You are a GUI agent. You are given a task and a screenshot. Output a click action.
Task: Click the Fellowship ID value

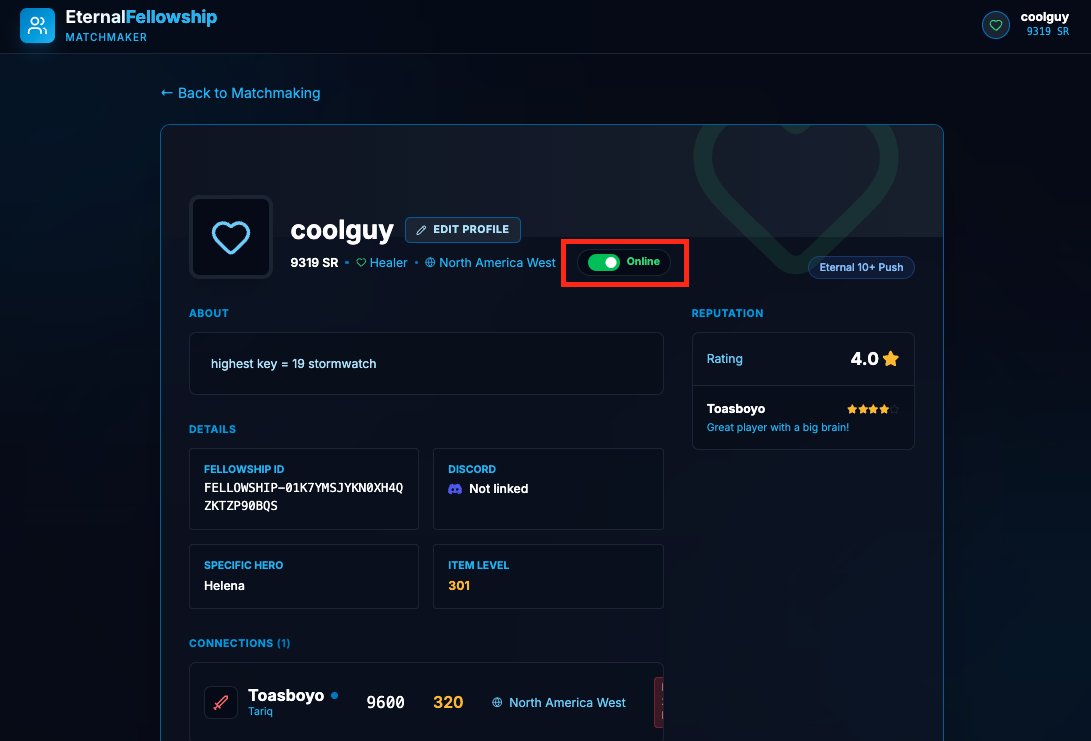click(303, 497)
